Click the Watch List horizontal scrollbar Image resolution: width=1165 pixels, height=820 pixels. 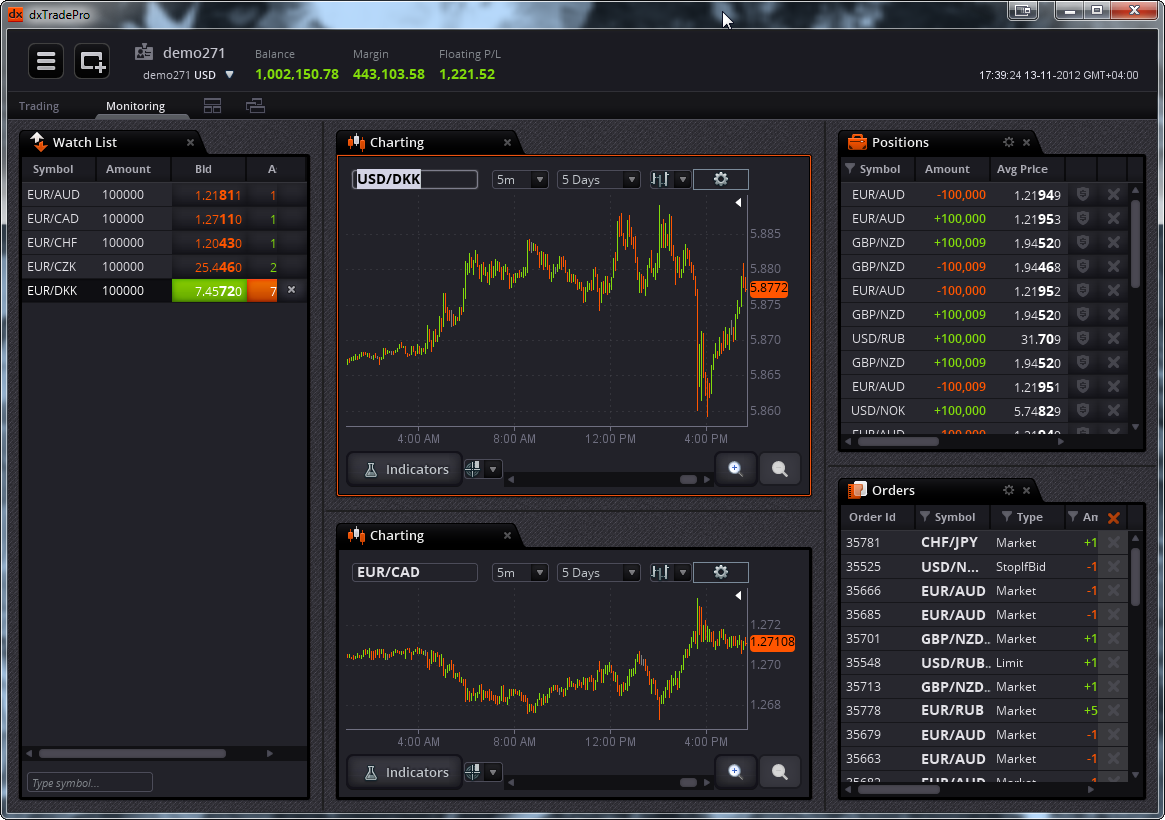(132, 753)
